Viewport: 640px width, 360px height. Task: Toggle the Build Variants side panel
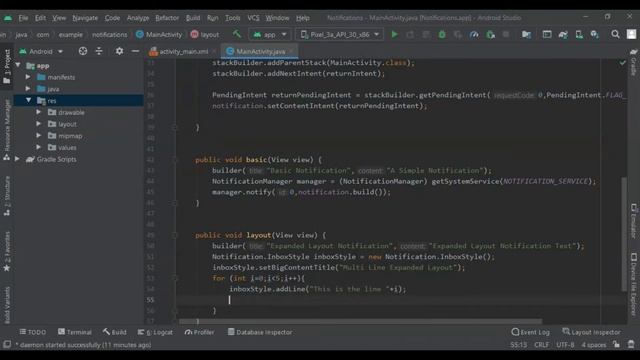[7, 305]
